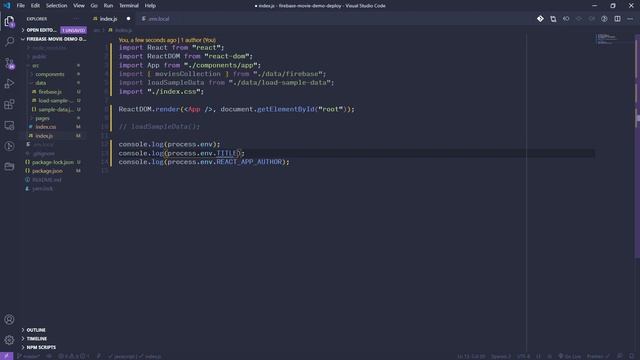The height and width of the screenshot is (360, 640).
Task: Click the circled-arrow timeline icon in editor toolbar
Action: (x=604, y=19)
